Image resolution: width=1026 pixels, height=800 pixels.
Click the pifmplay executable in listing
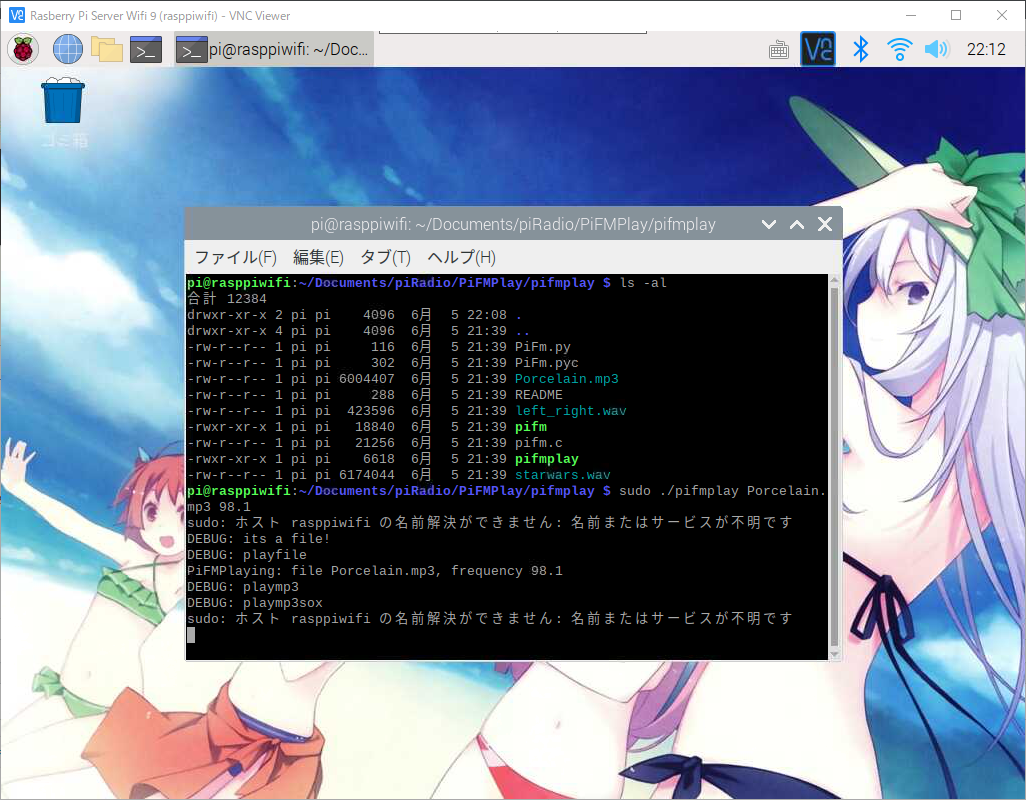[x=547, y=459]
